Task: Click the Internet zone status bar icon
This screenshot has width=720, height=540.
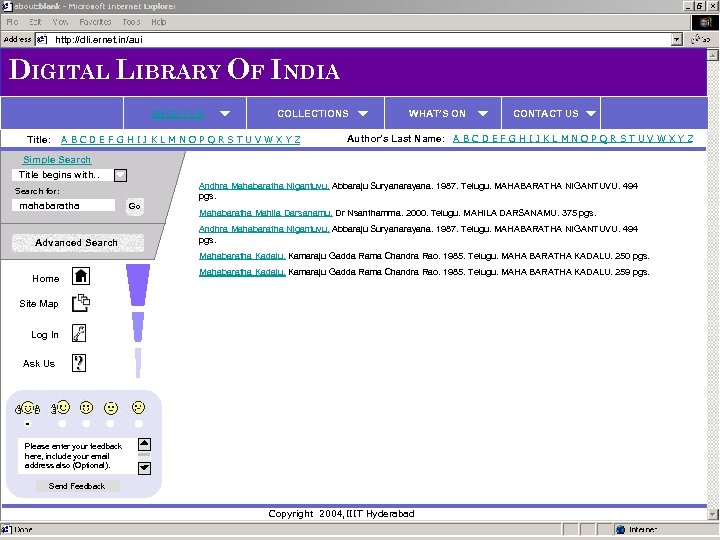Action: click(x=620, y=529)
